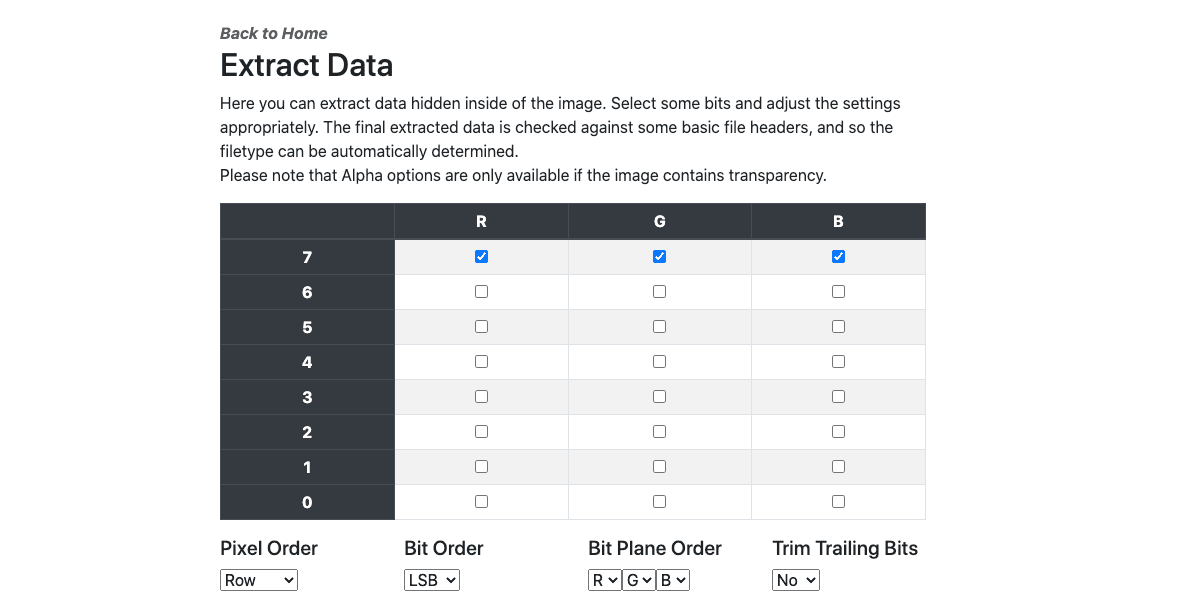Uncheck the B bit 7 checkbox
1200x612 pixels.
pos(838,257)
